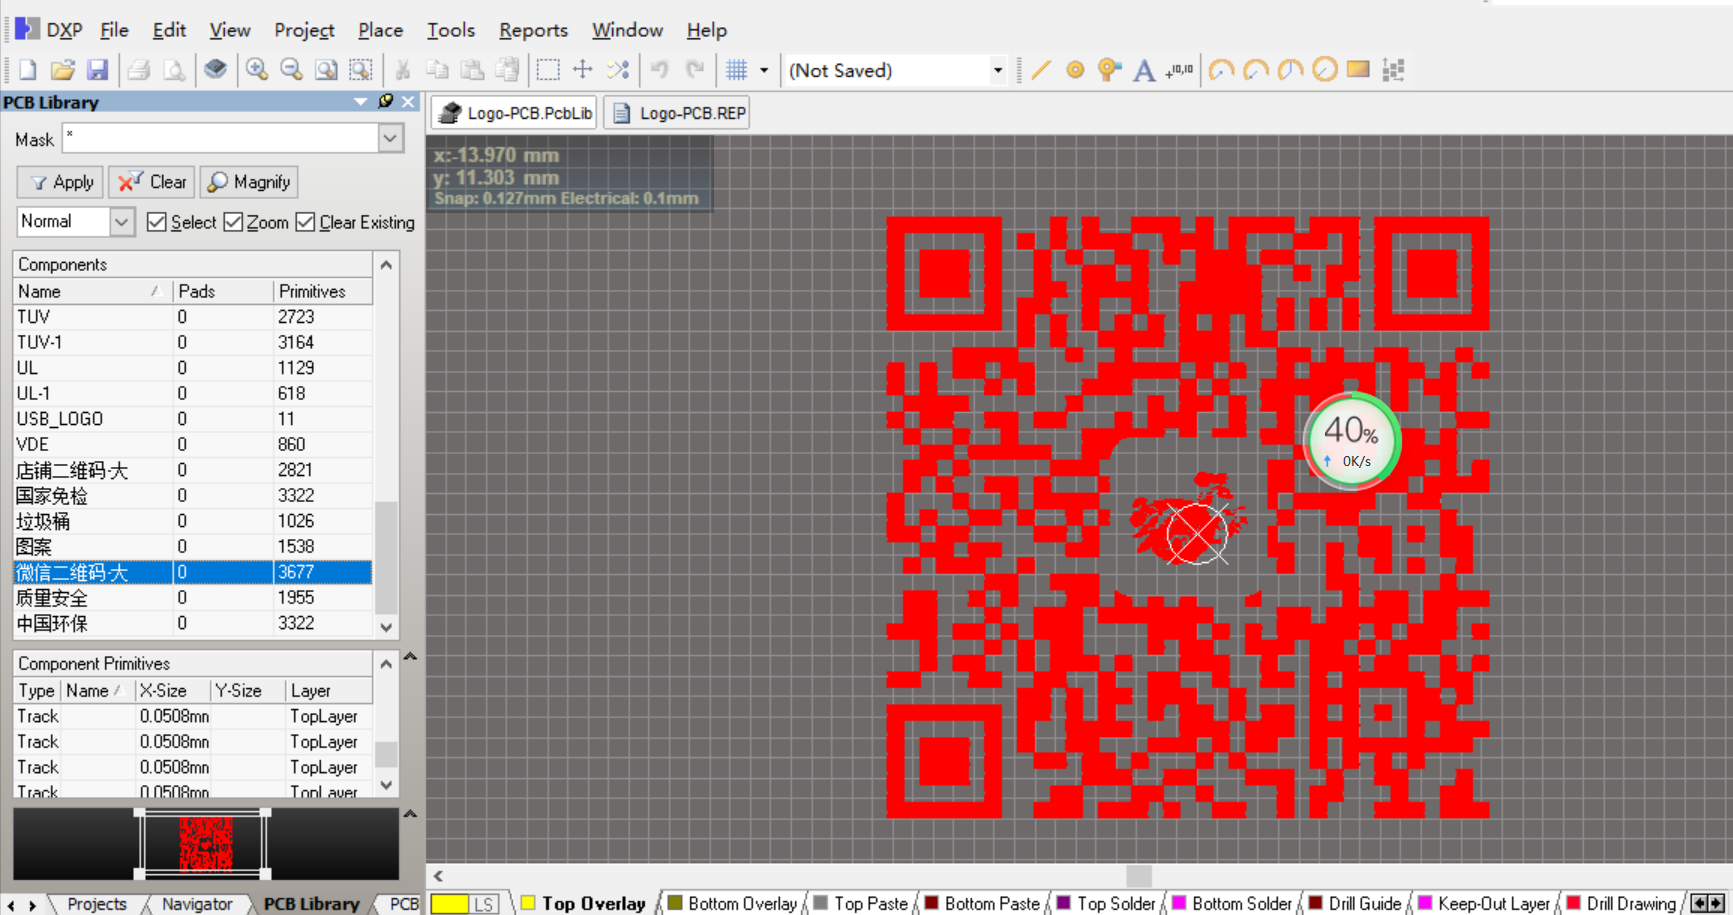Place Via tool
Screen dimensions: 1733x915
pyautogui.click(x=1109, y=70)
